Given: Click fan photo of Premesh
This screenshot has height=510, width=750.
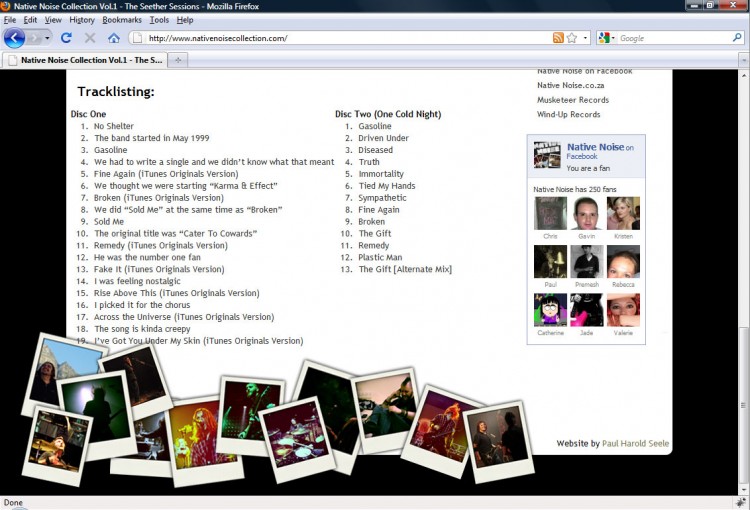Looking at the screenshot, I should 586,262.
